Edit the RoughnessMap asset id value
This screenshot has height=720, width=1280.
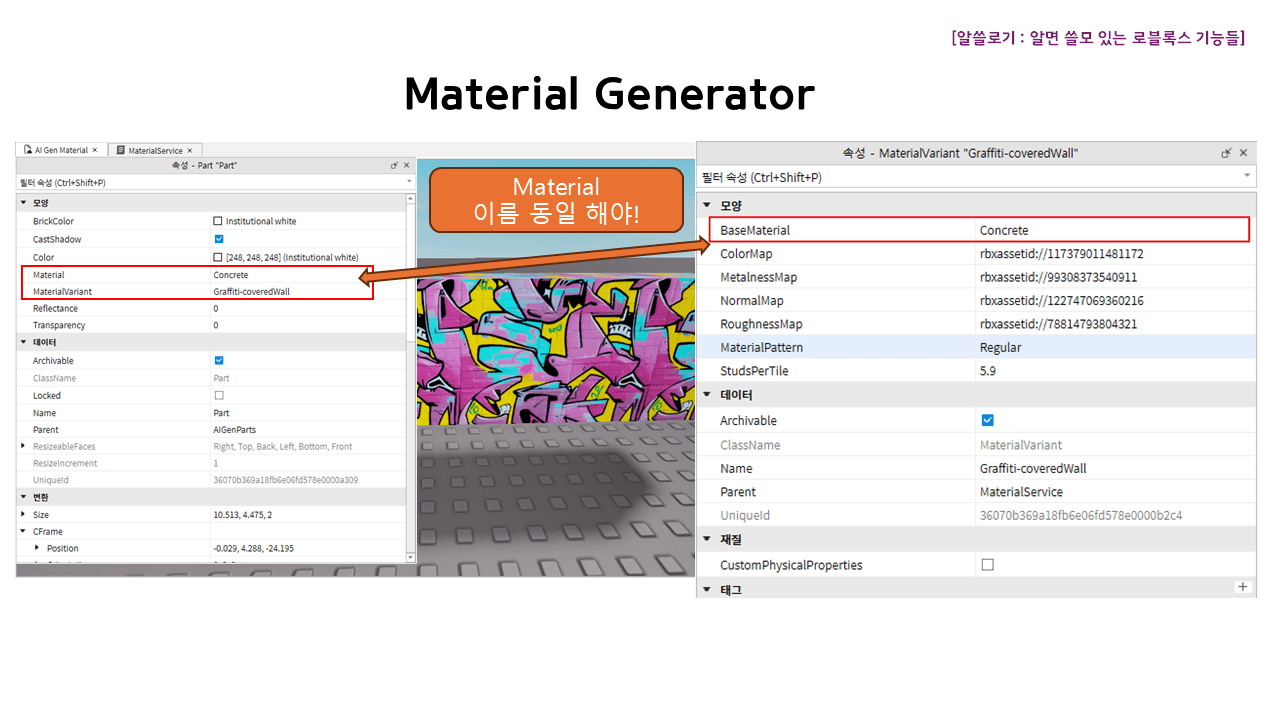pyautogui.click(x=1058, y=324)
